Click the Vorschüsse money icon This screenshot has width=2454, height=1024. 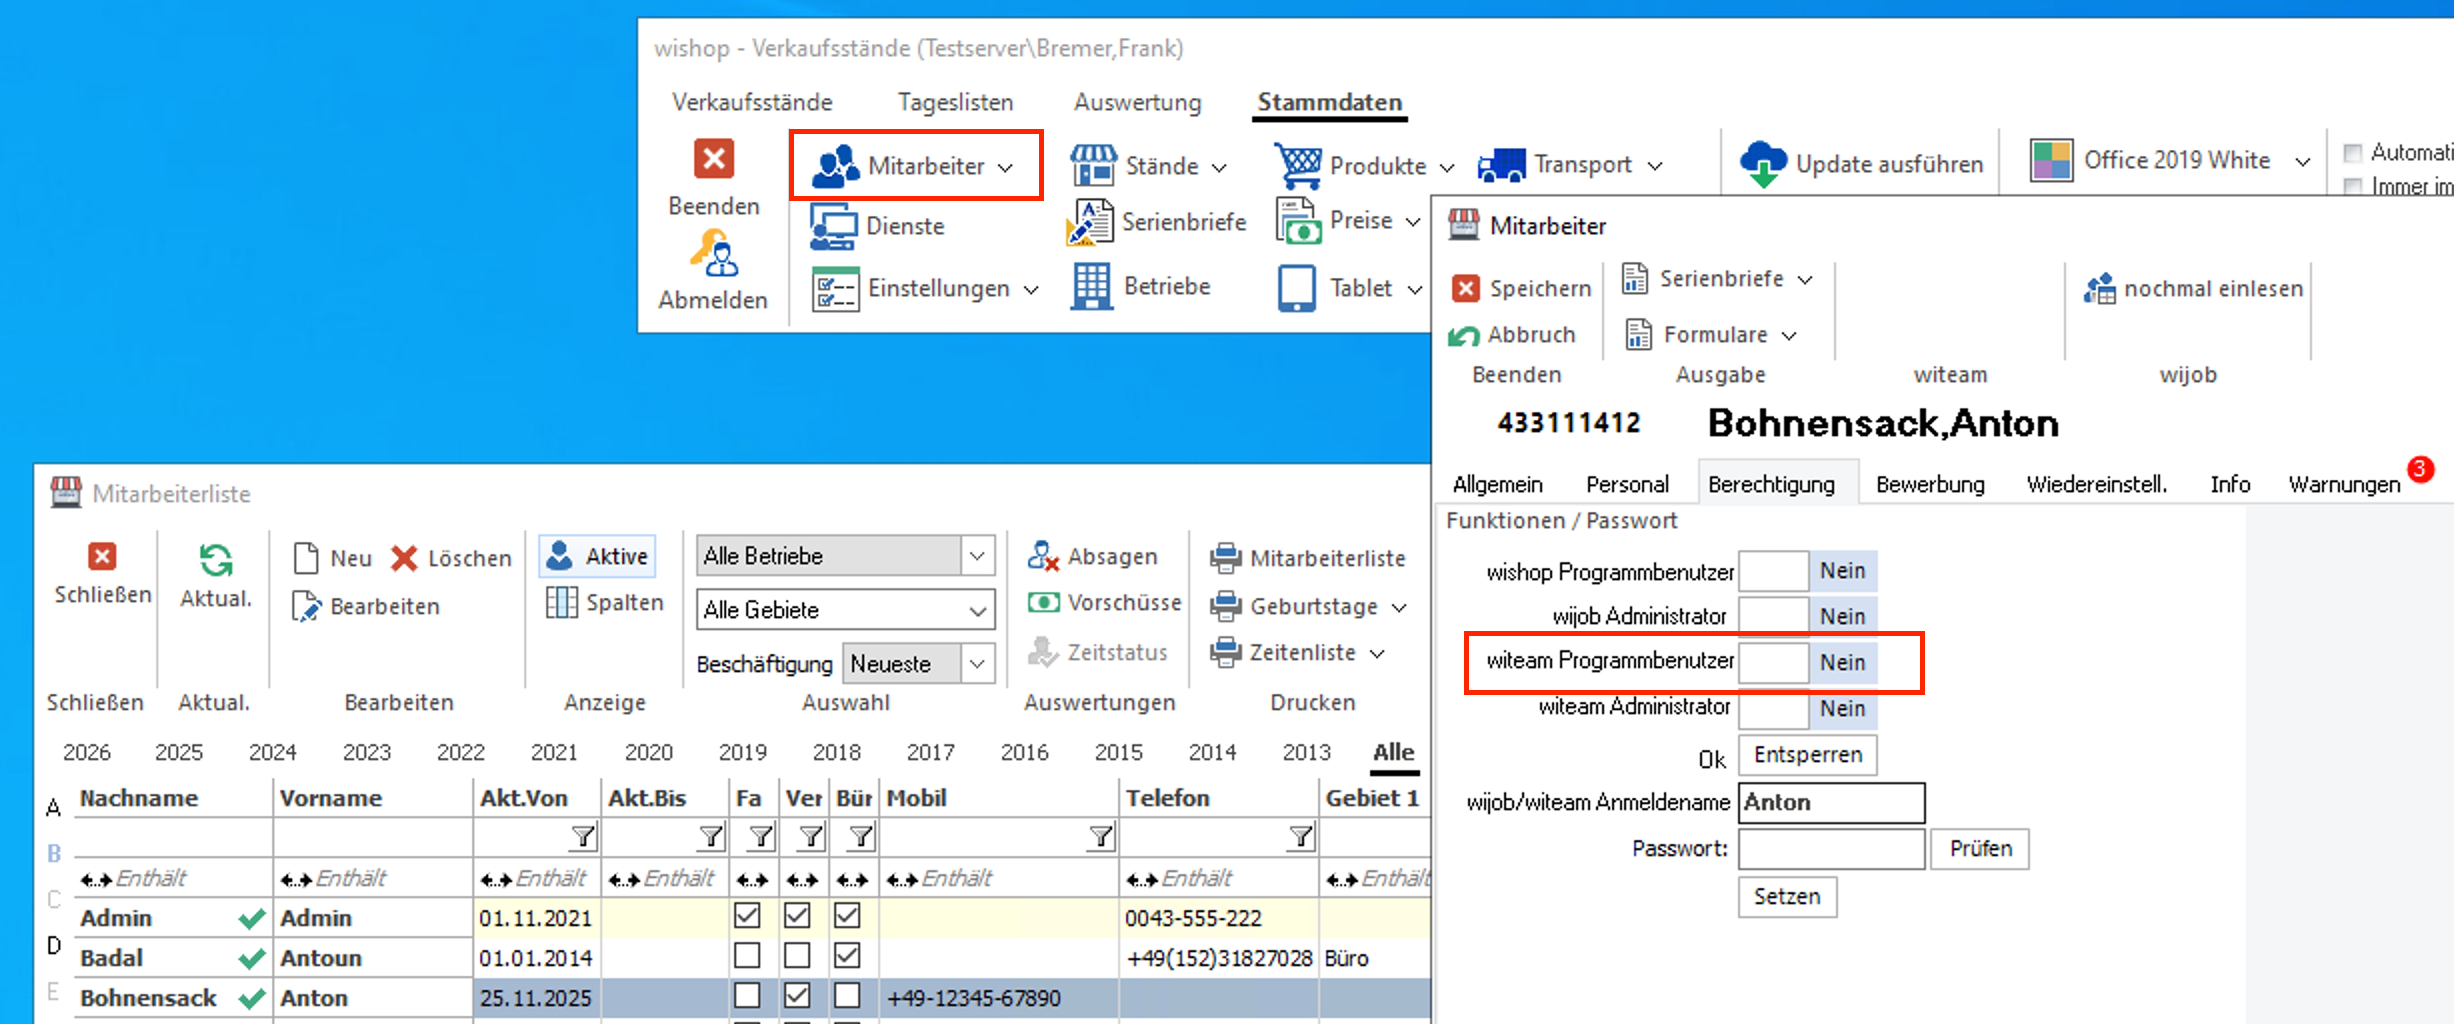[1043, 603]
